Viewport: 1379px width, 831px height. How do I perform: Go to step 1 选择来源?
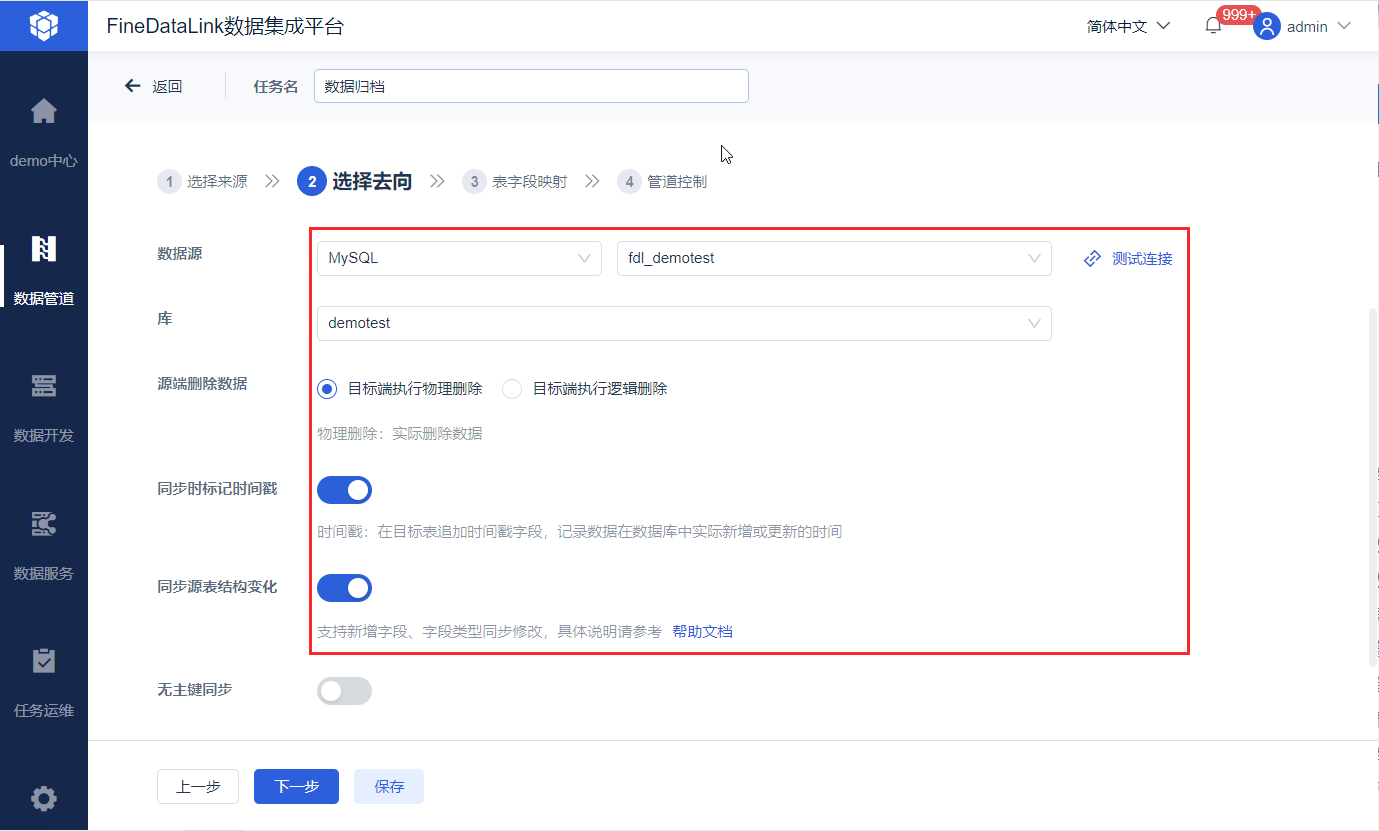203,182
